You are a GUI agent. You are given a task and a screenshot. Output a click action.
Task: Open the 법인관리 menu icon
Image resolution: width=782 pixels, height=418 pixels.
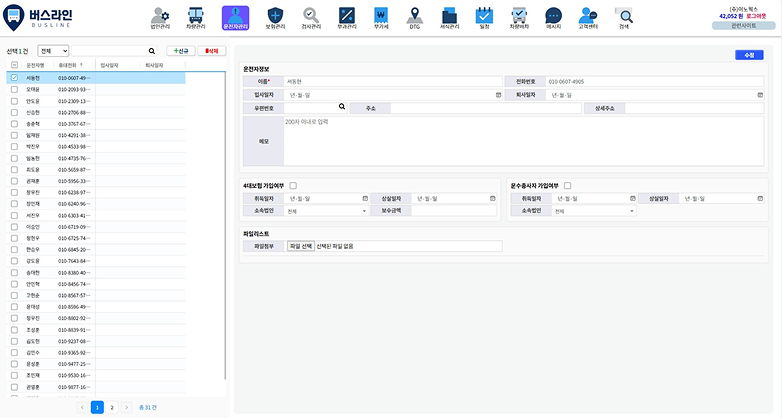click(158, 16)
